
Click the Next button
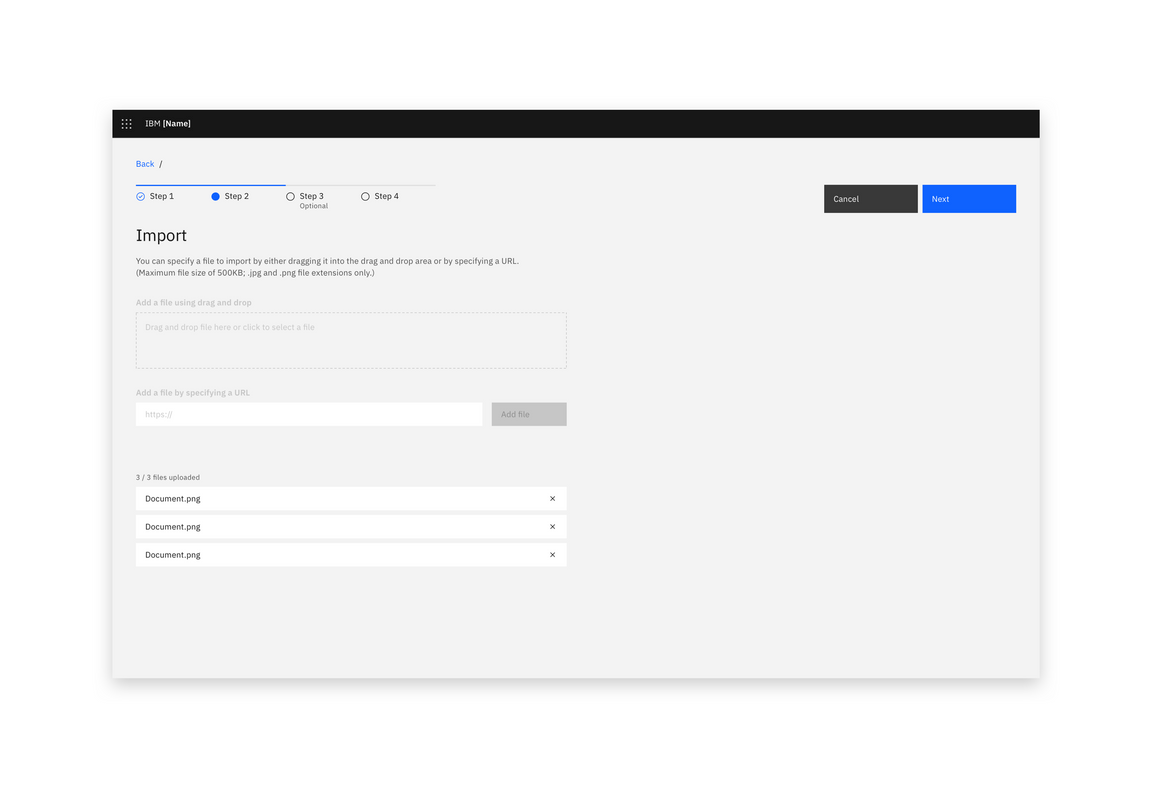(968, 198)
